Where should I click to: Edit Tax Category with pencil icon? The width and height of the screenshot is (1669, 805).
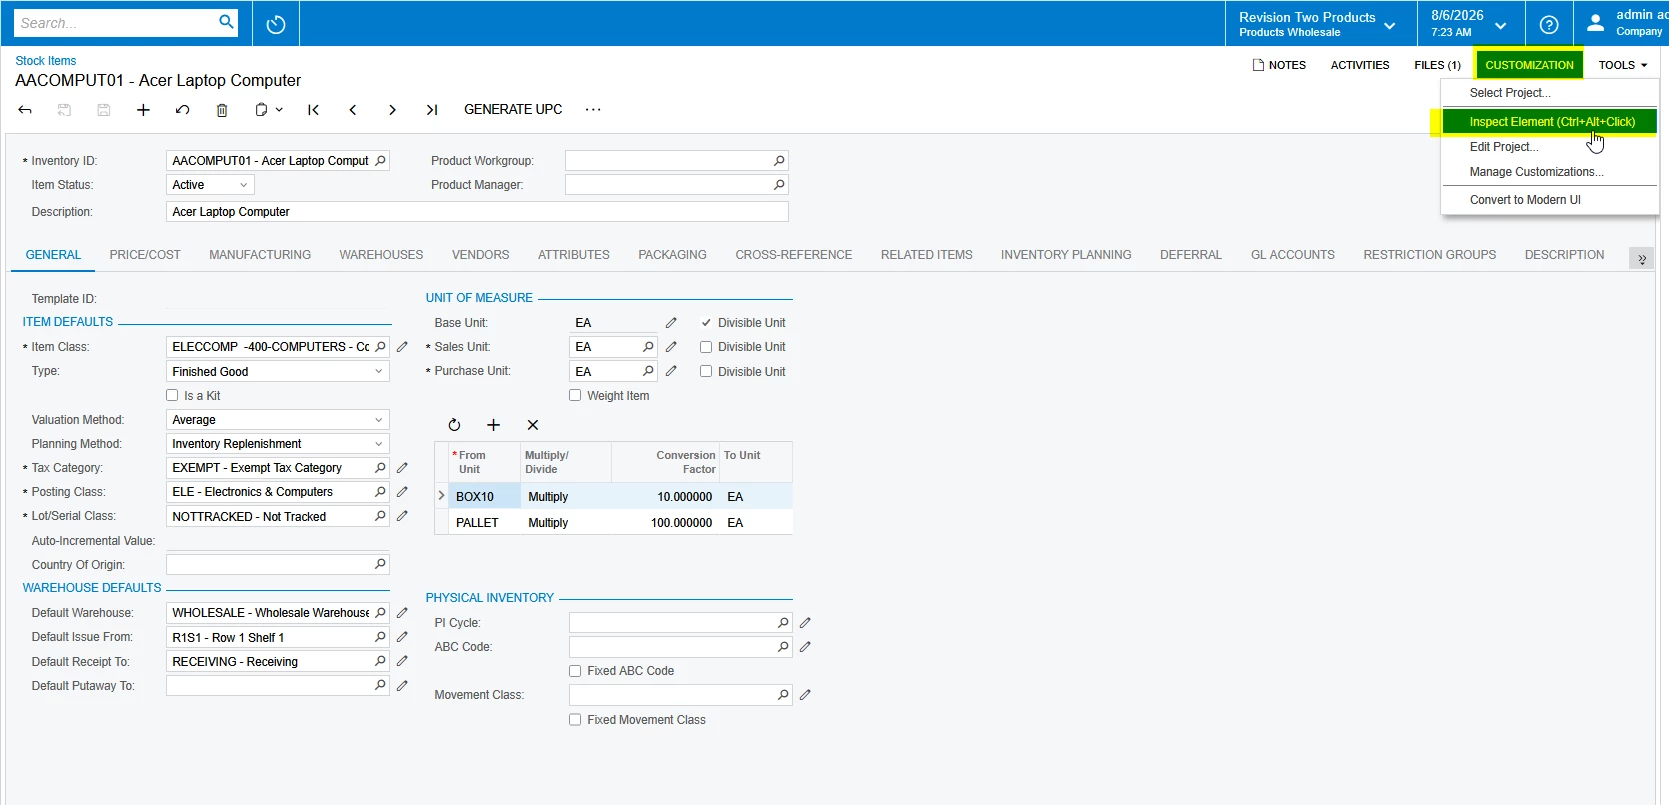402,468
